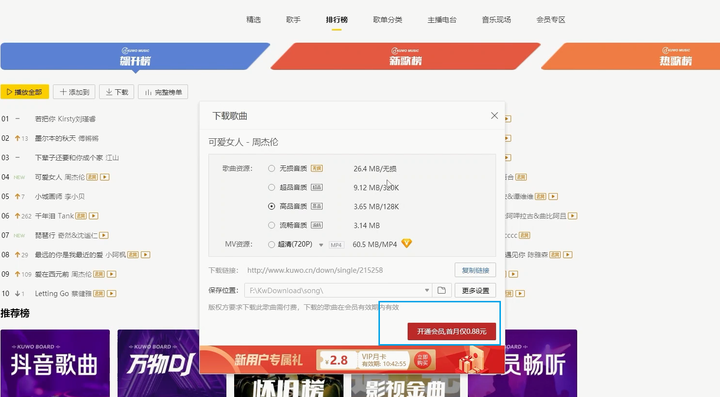The image size is (720, 397).
Task: Click the download link URL text
Action: pyautogui.click(x=315, y=270)
